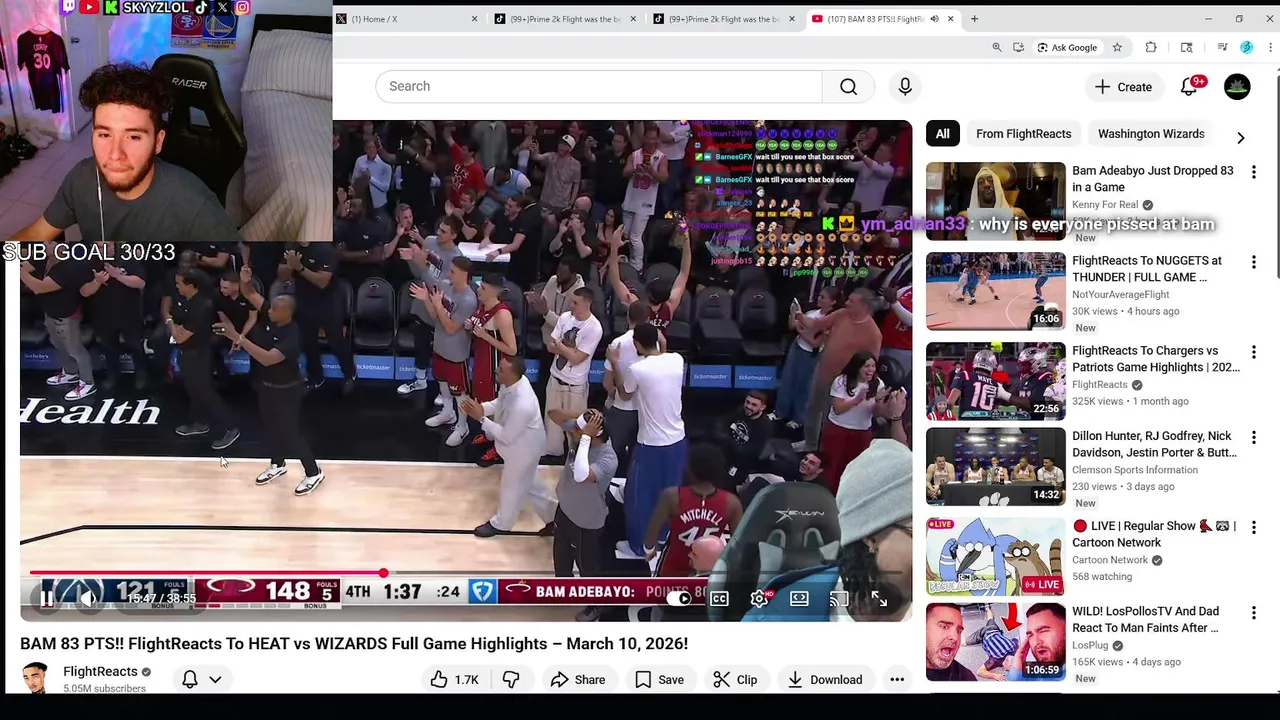Open more actions (three dots) beside Download
Screen dimensions: 1280x720
tap(897, 680)
